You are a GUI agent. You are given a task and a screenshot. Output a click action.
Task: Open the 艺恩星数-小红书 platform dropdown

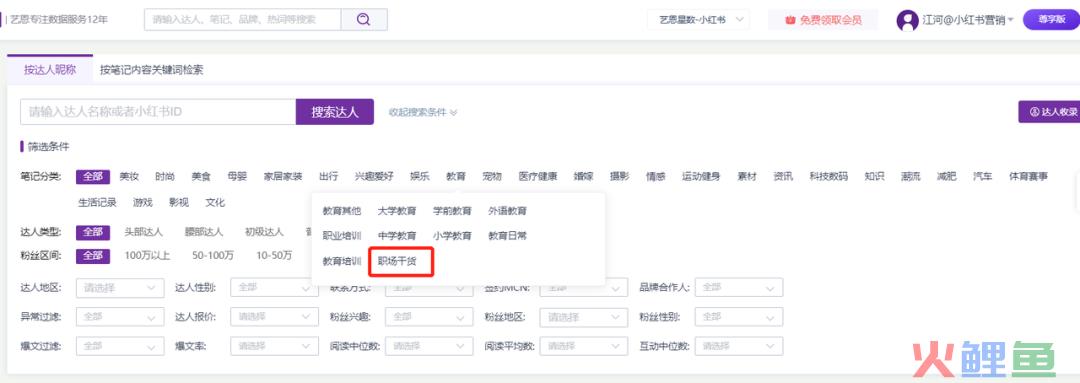coord(698,20)
